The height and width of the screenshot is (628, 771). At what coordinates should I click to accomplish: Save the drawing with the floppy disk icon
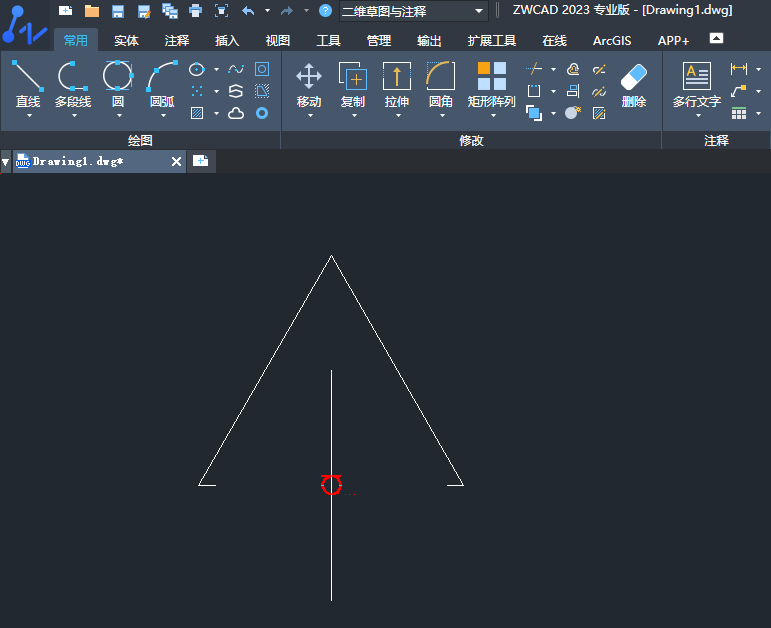click(118, 11)
